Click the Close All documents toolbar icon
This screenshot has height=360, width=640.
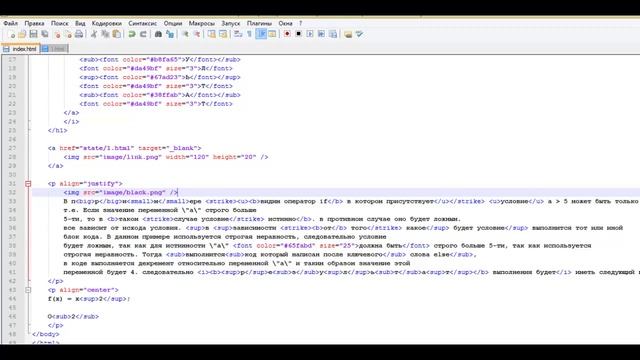coord(68,34)
